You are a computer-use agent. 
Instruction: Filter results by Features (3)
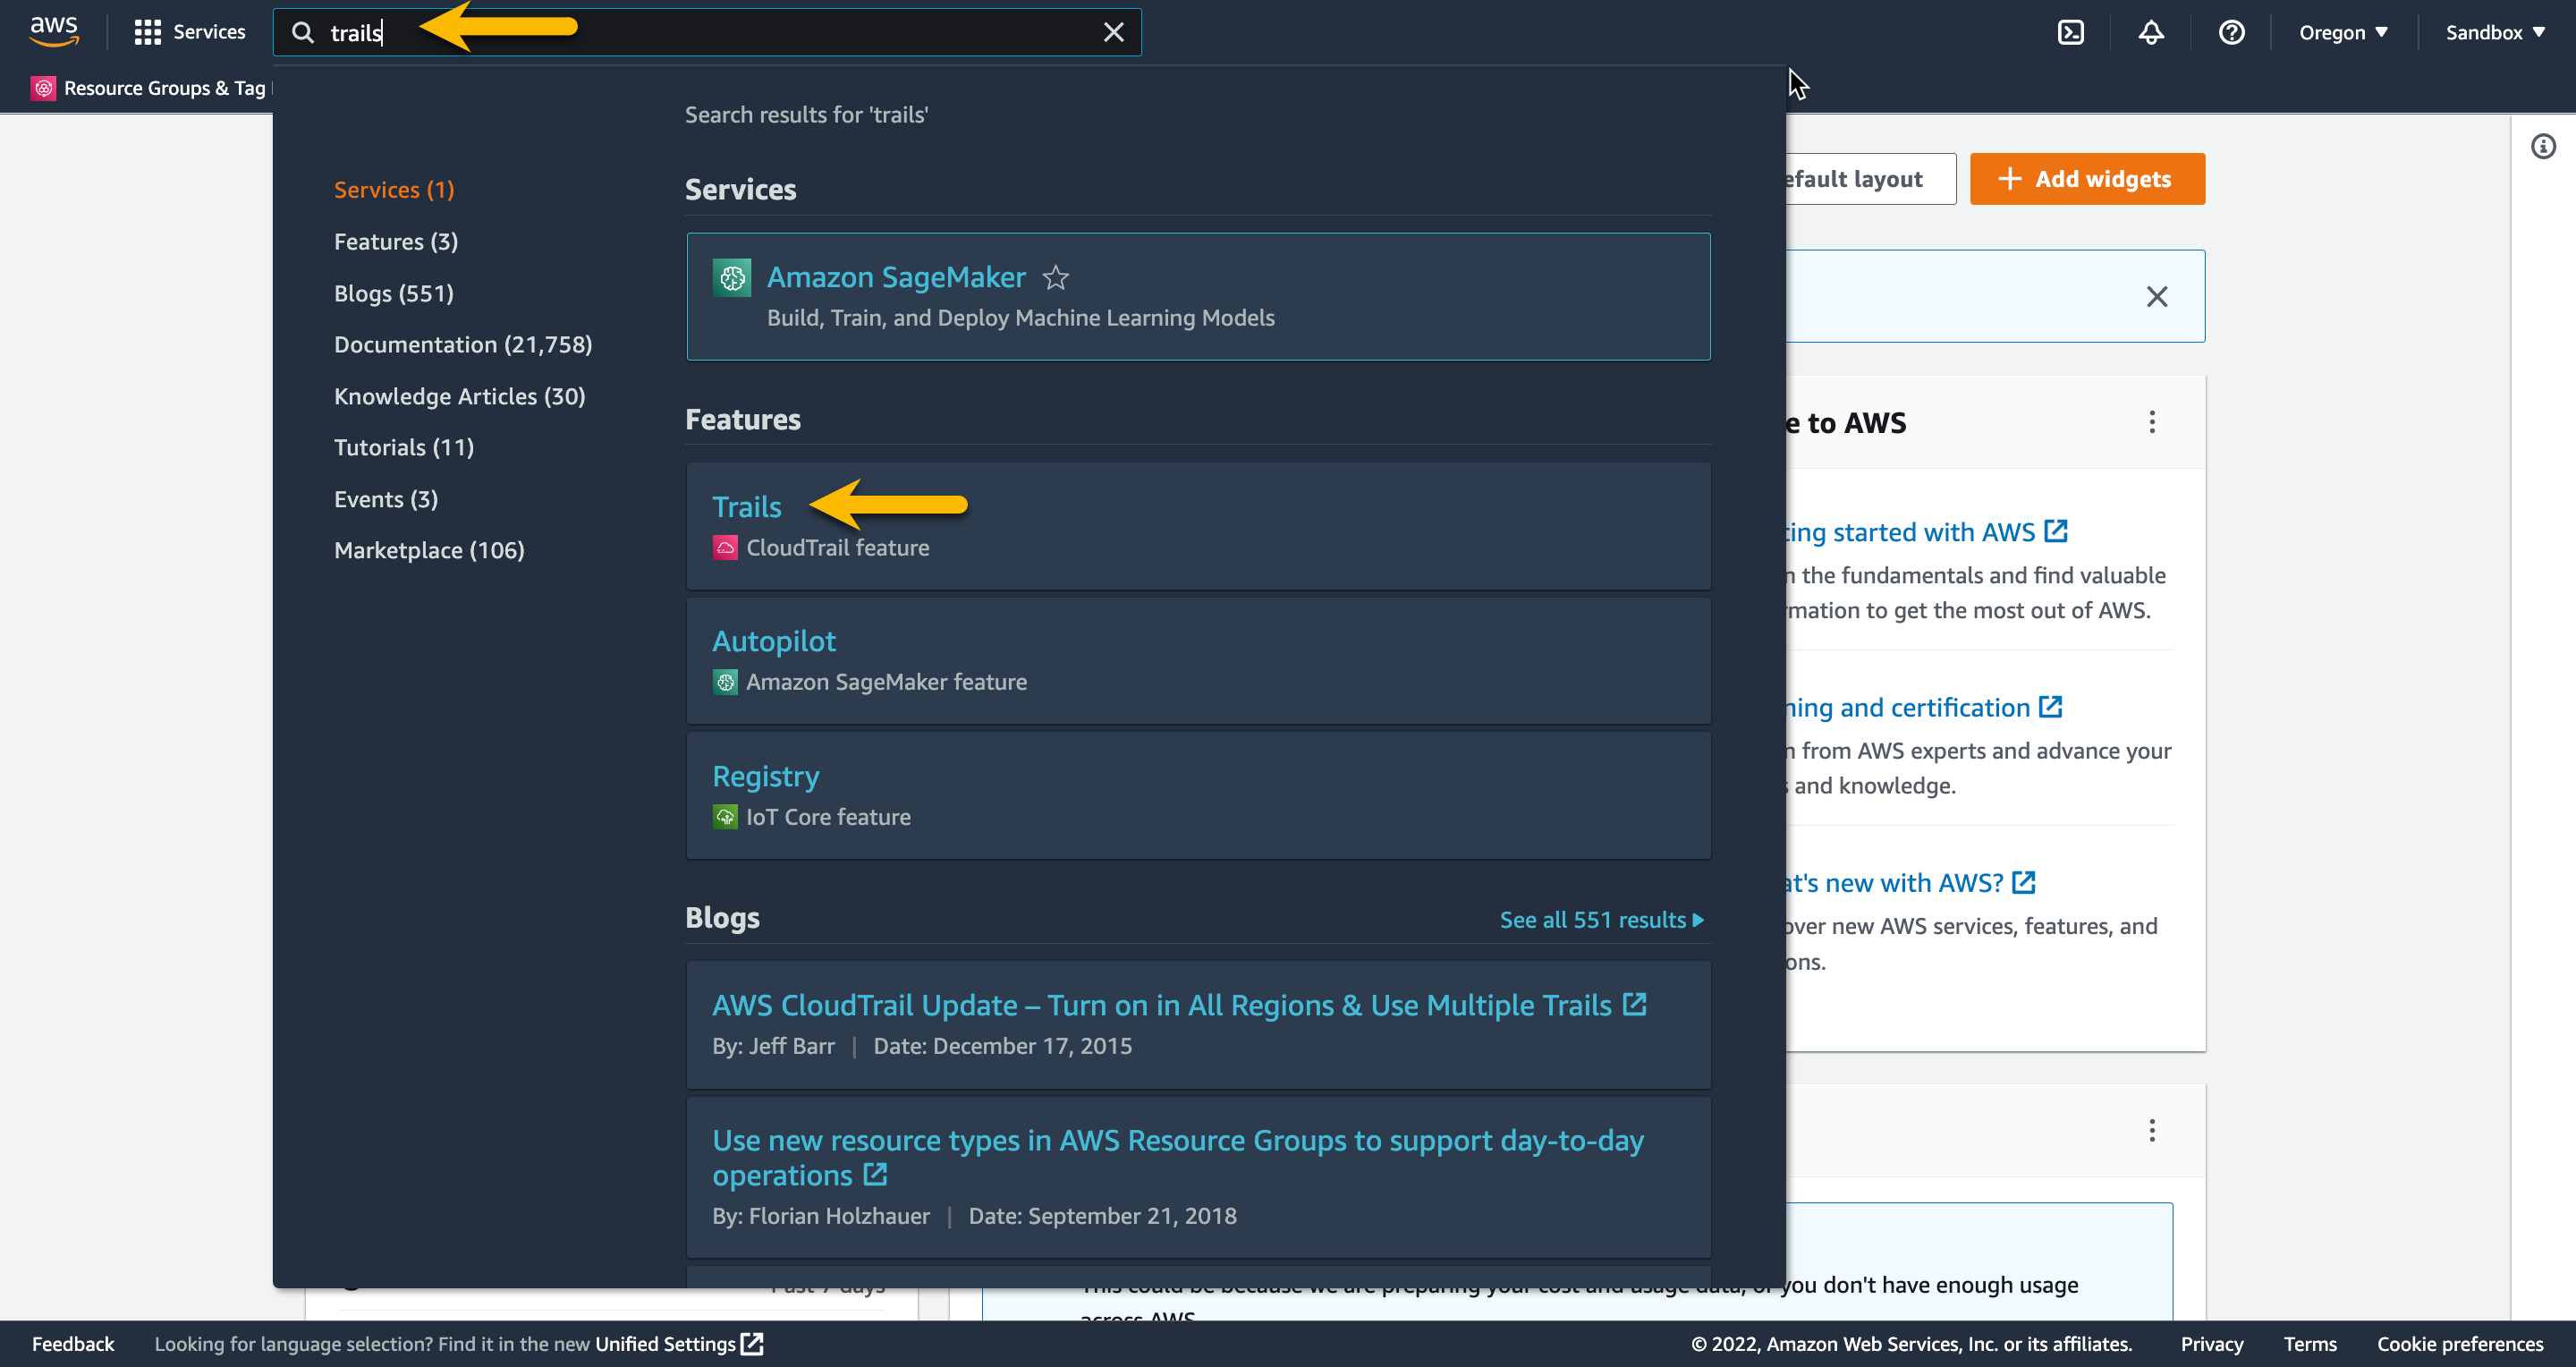tap(395, 241)
